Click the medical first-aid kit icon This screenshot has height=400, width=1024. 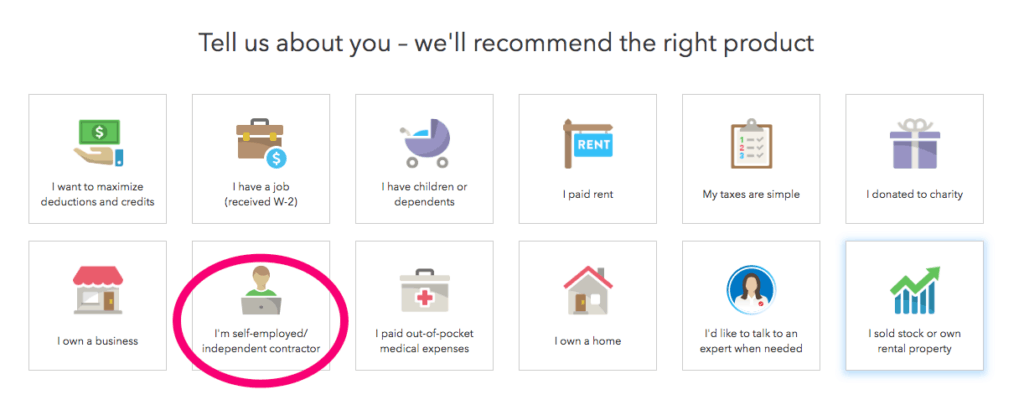coord(424,290)
